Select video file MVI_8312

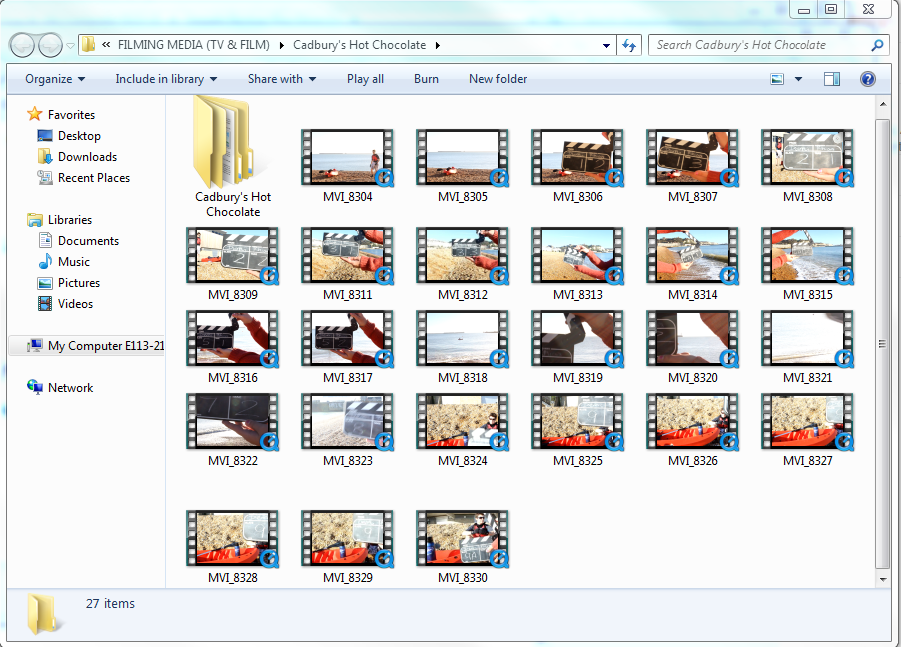(x=462, y=264)
